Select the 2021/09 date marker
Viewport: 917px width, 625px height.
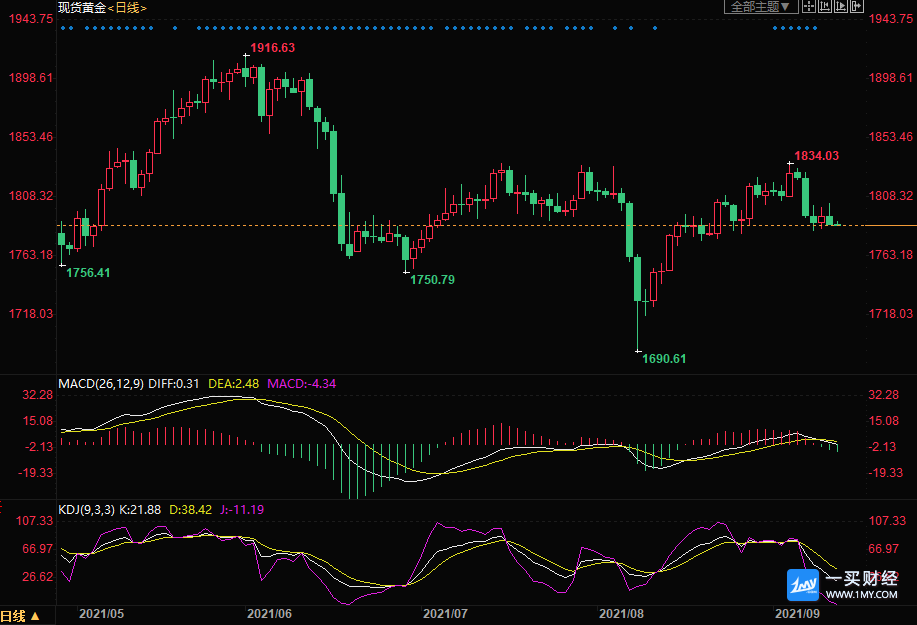pyautogui.click(x=797, y=614)
